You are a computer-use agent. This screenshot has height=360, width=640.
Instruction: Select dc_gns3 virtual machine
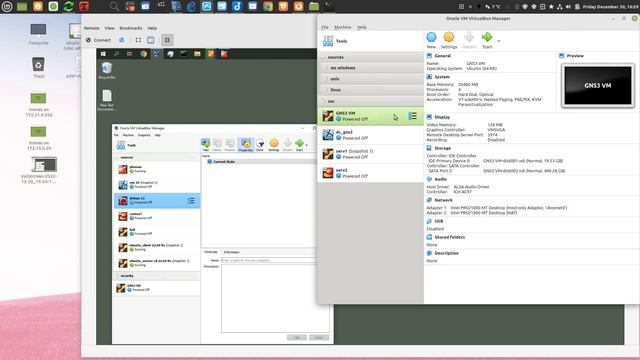point(370,135)
